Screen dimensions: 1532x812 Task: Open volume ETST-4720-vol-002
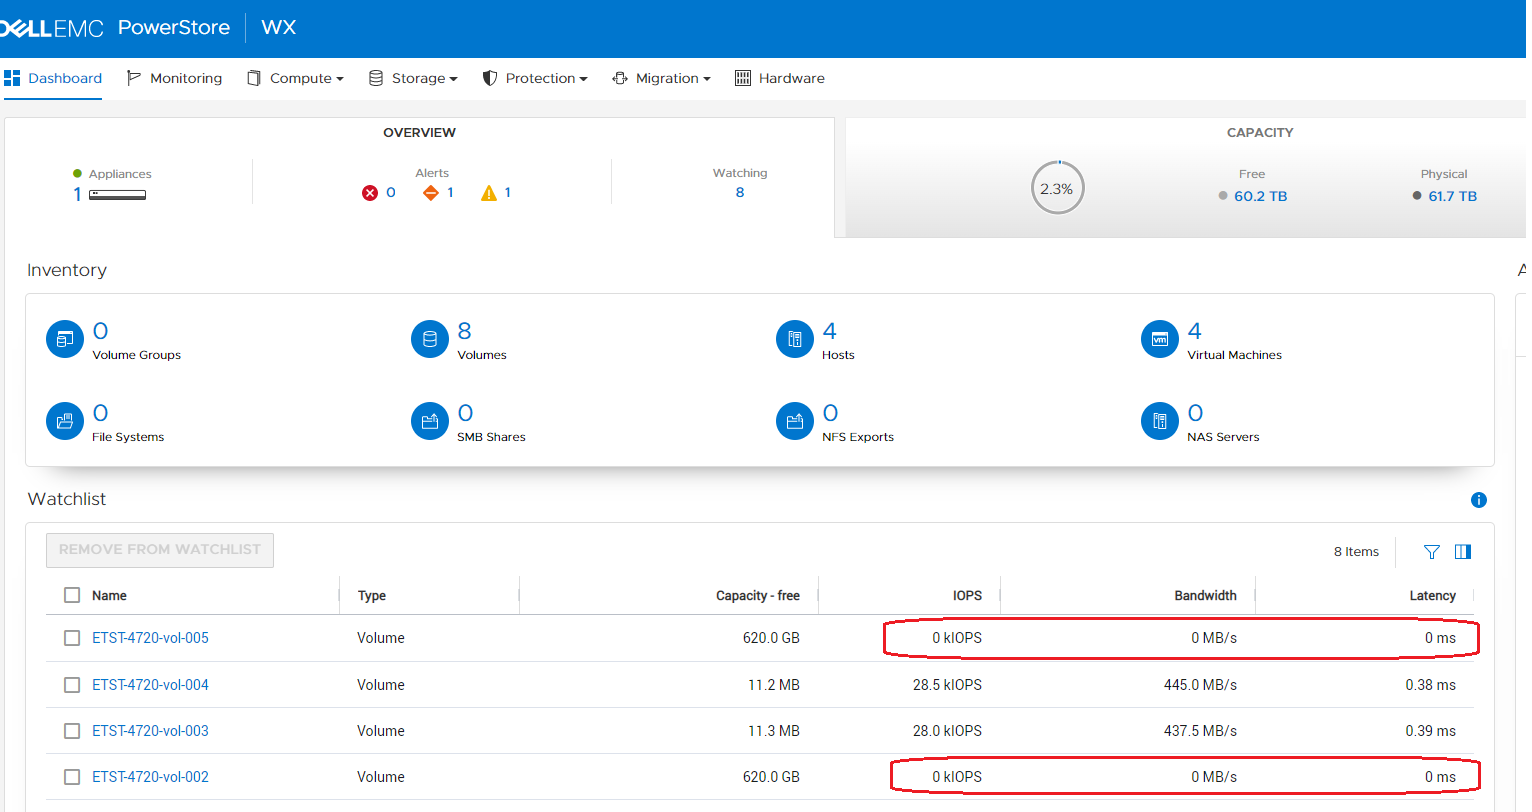(150, 777)
